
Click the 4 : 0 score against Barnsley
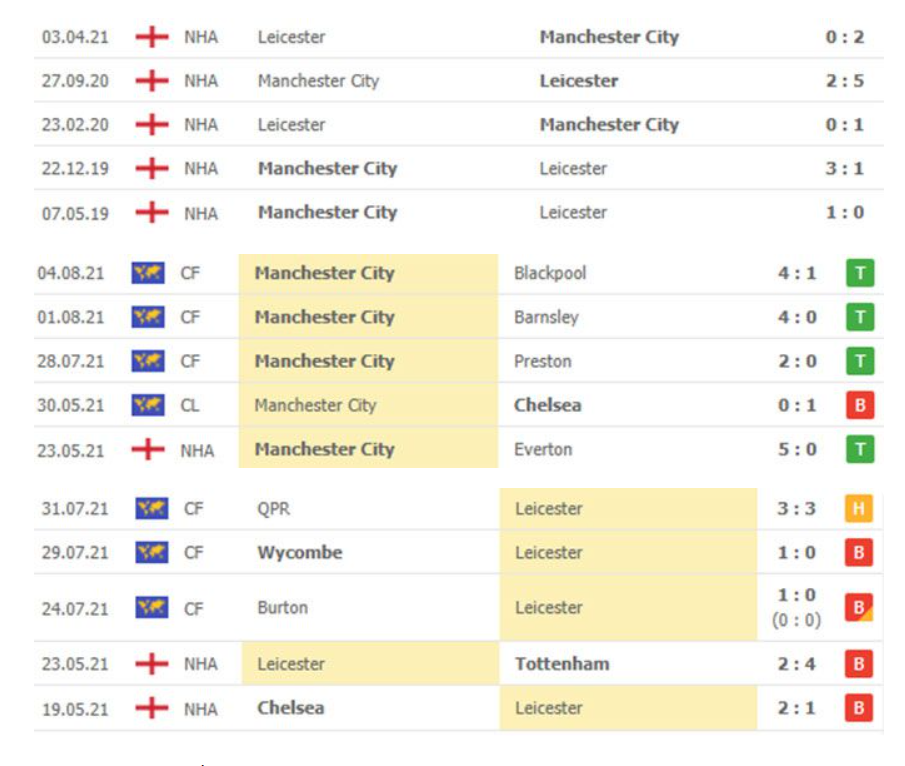[797, 317]
